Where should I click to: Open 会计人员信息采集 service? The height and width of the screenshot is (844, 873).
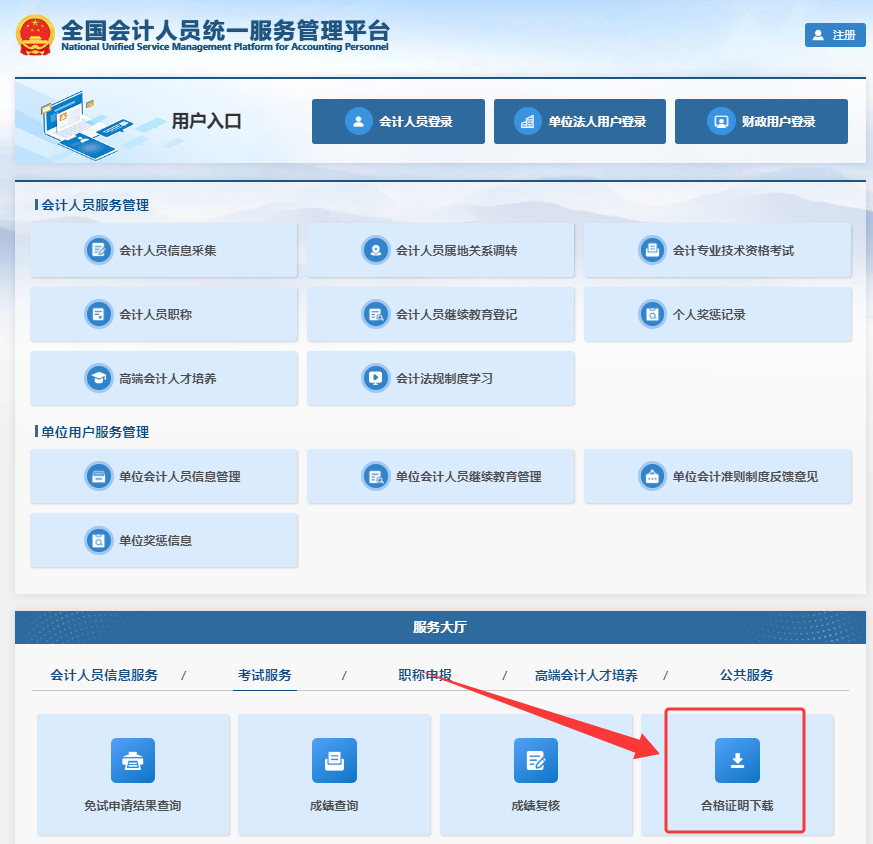[163, 250]
